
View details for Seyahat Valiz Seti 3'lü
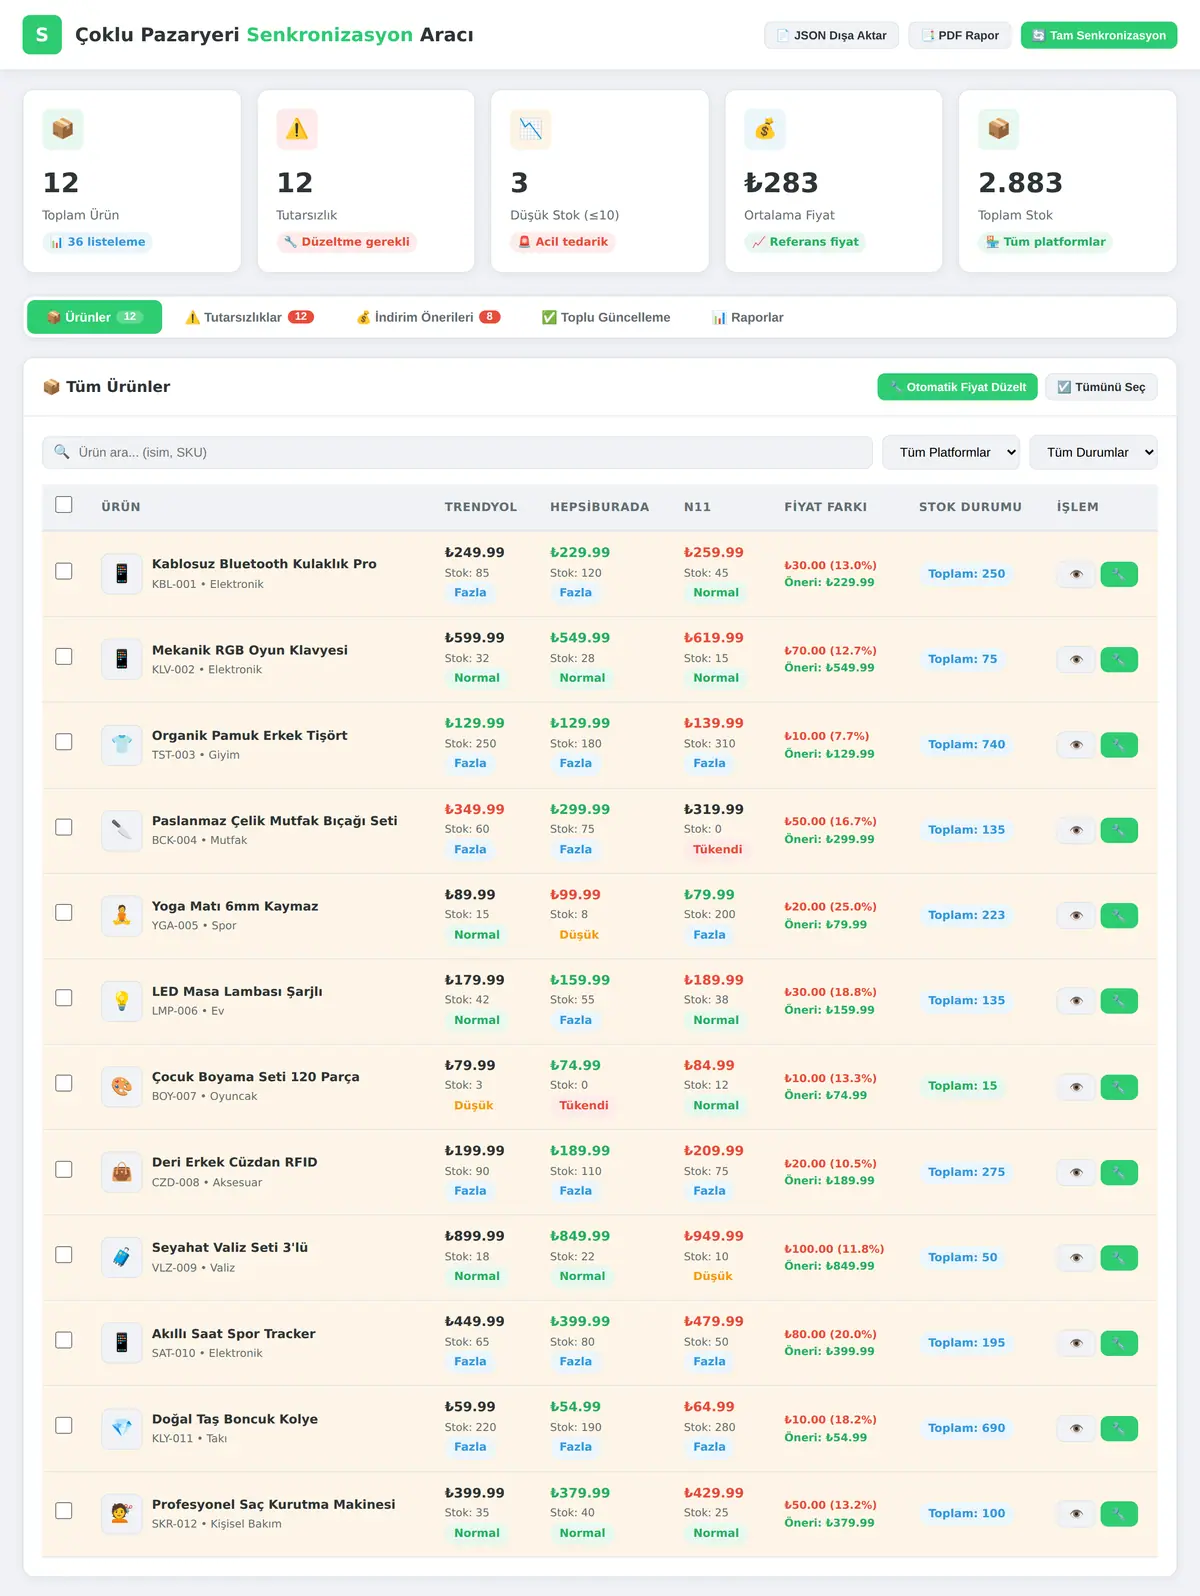1076,1257
